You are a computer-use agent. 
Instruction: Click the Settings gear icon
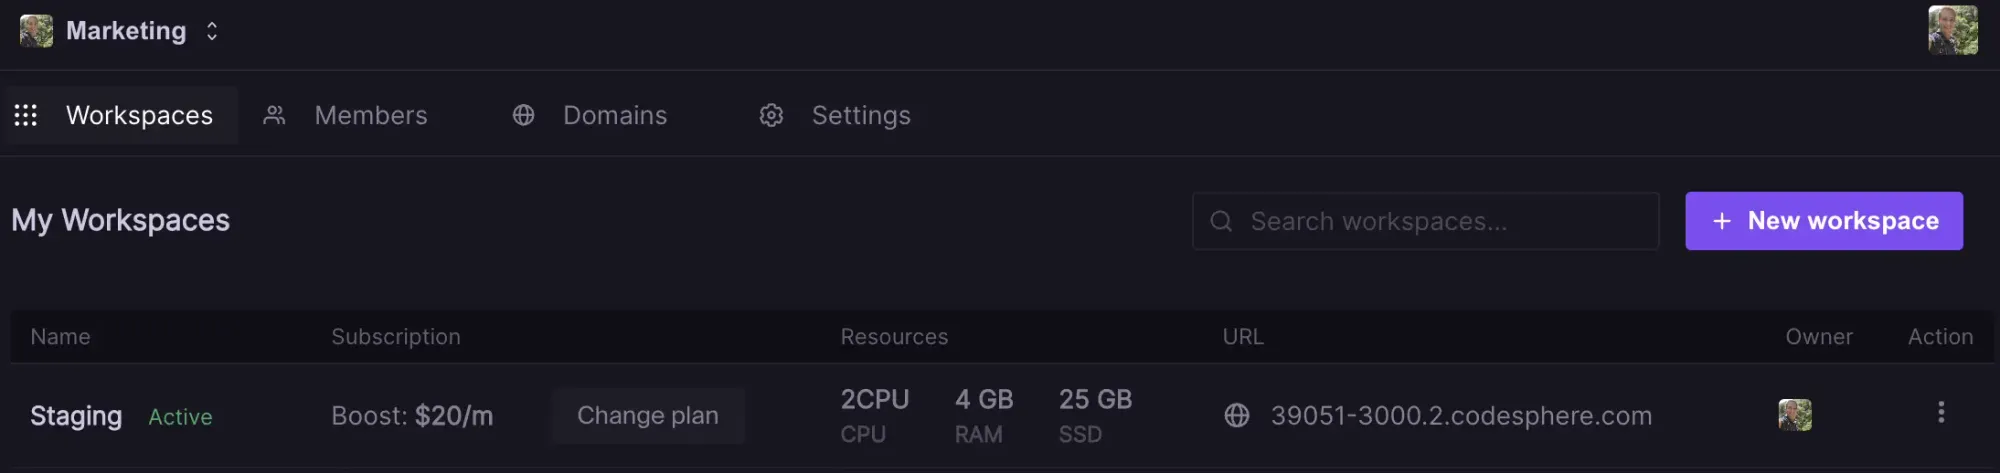tap(771, 115)
